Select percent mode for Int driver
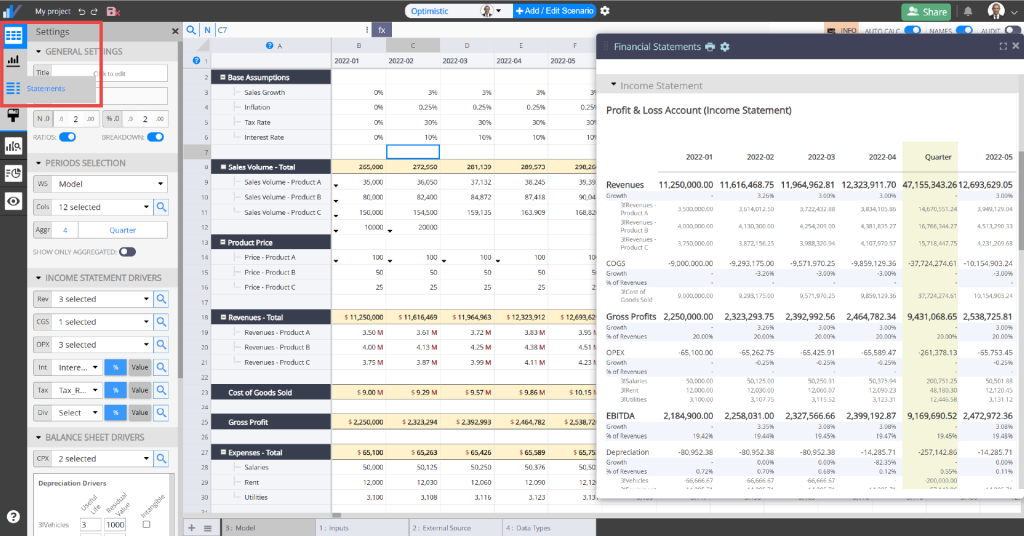 pos(116,368)
